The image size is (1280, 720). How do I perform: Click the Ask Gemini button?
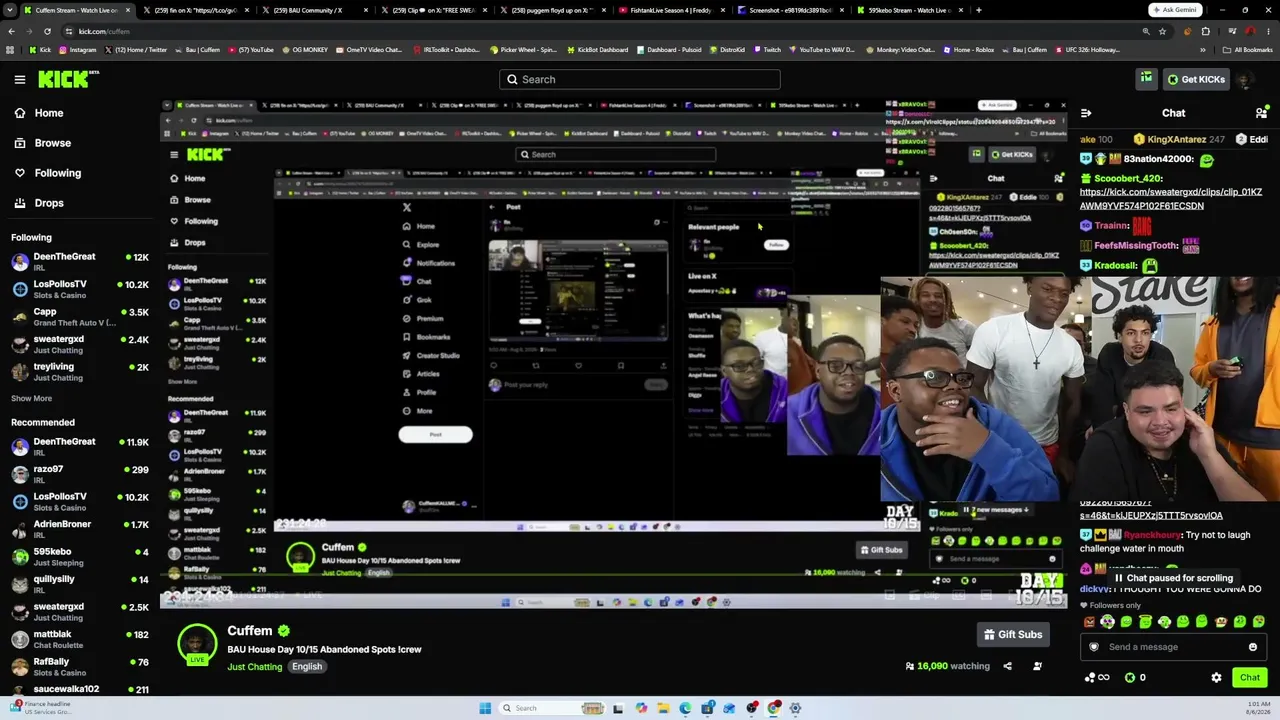click(1174, 10)
